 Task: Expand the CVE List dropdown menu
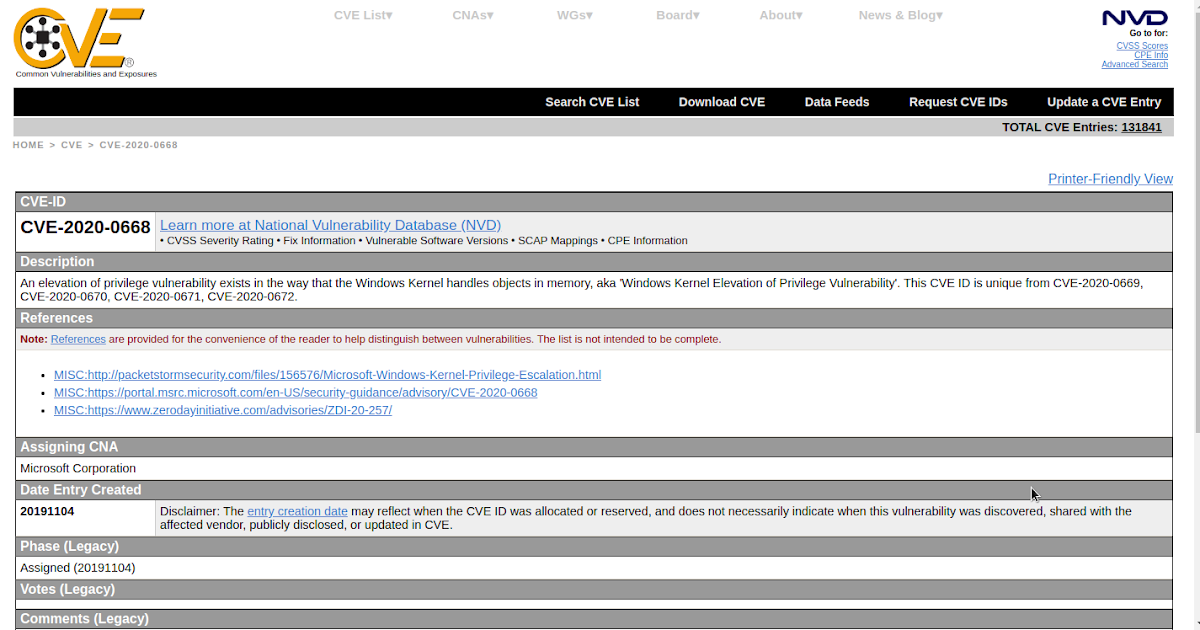tap(363, 15)
